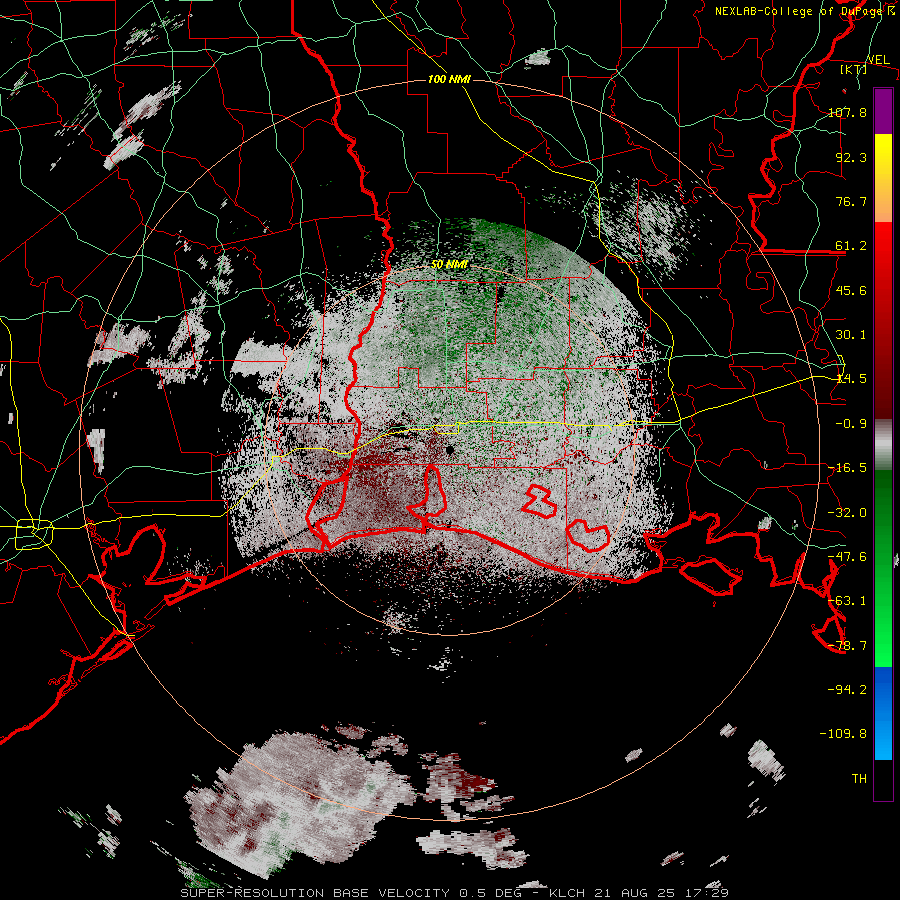Click the [KT] units label
Viewport: 900px width, 900px height.
854,69
